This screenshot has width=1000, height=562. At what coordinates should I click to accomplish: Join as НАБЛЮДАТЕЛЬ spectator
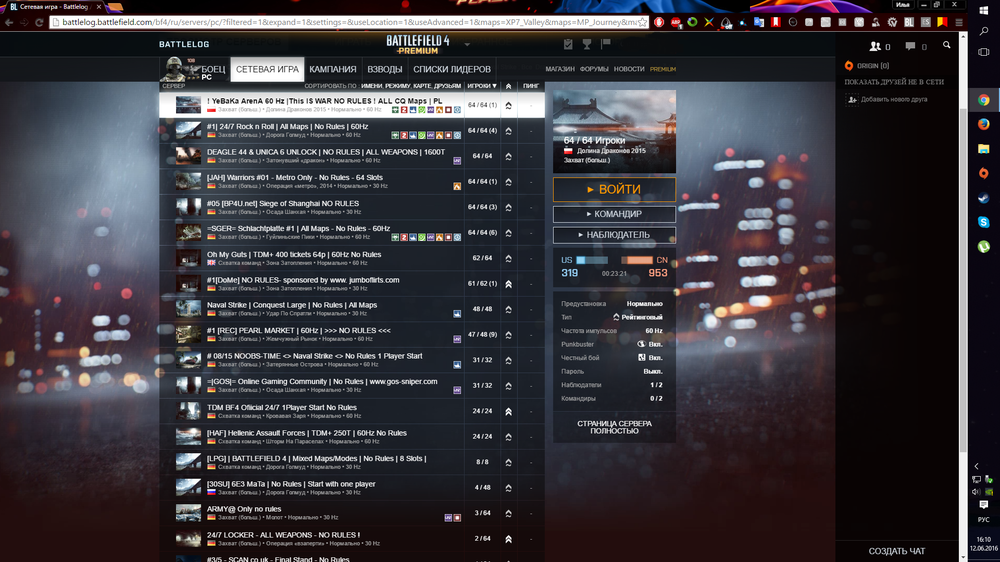coord(614,235)
